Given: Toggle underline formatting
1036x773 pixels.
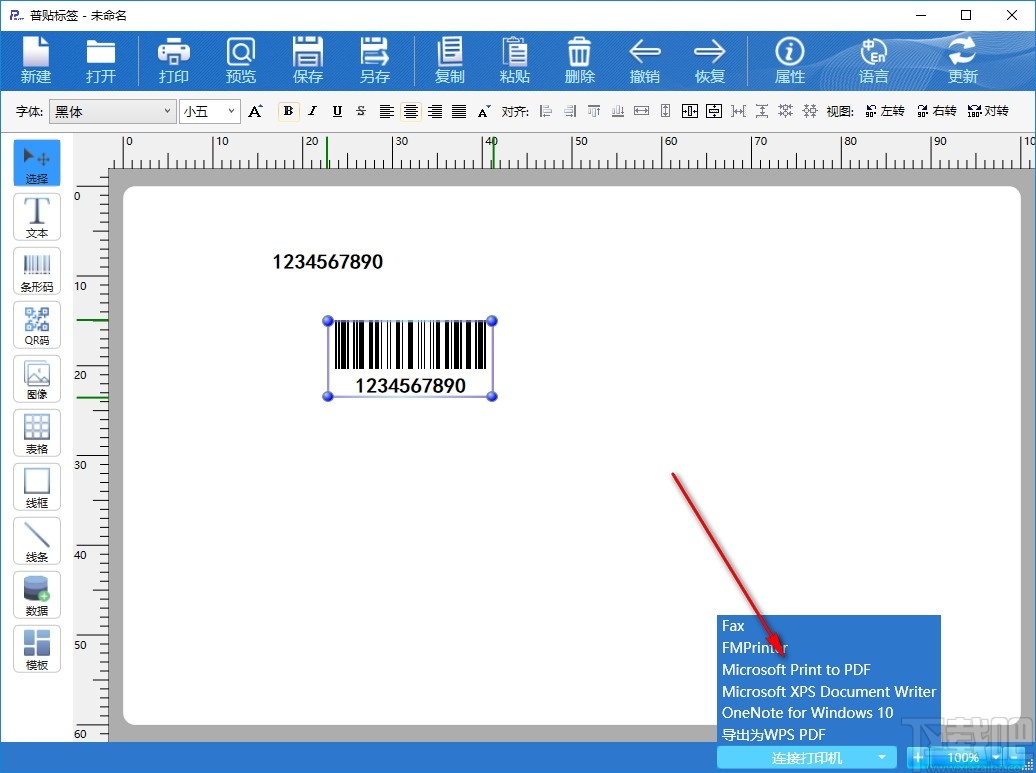Looking at the screenshot, I should pos(337,111).
